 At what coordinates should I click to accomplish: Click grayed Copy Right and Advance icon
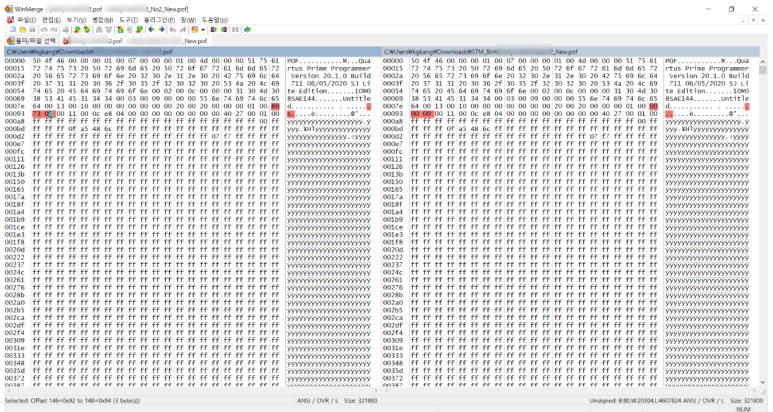[173, 30]
